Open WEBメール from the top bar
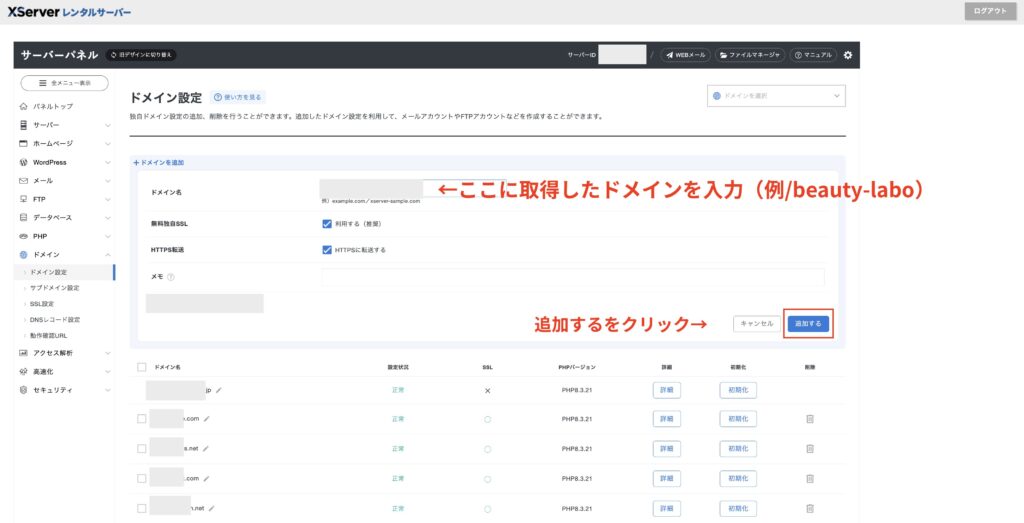 pos(685,55)
